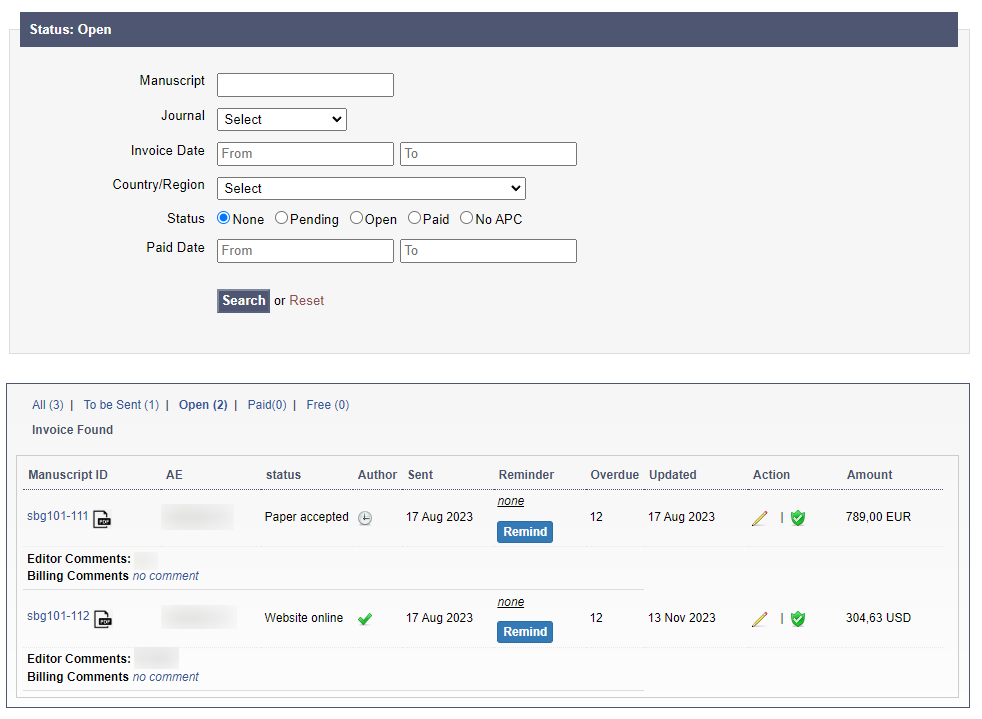Open the Journal dropdown
The width and height of the screenshot is (982, 719).
pyautogui.click(x=282, y=120)
